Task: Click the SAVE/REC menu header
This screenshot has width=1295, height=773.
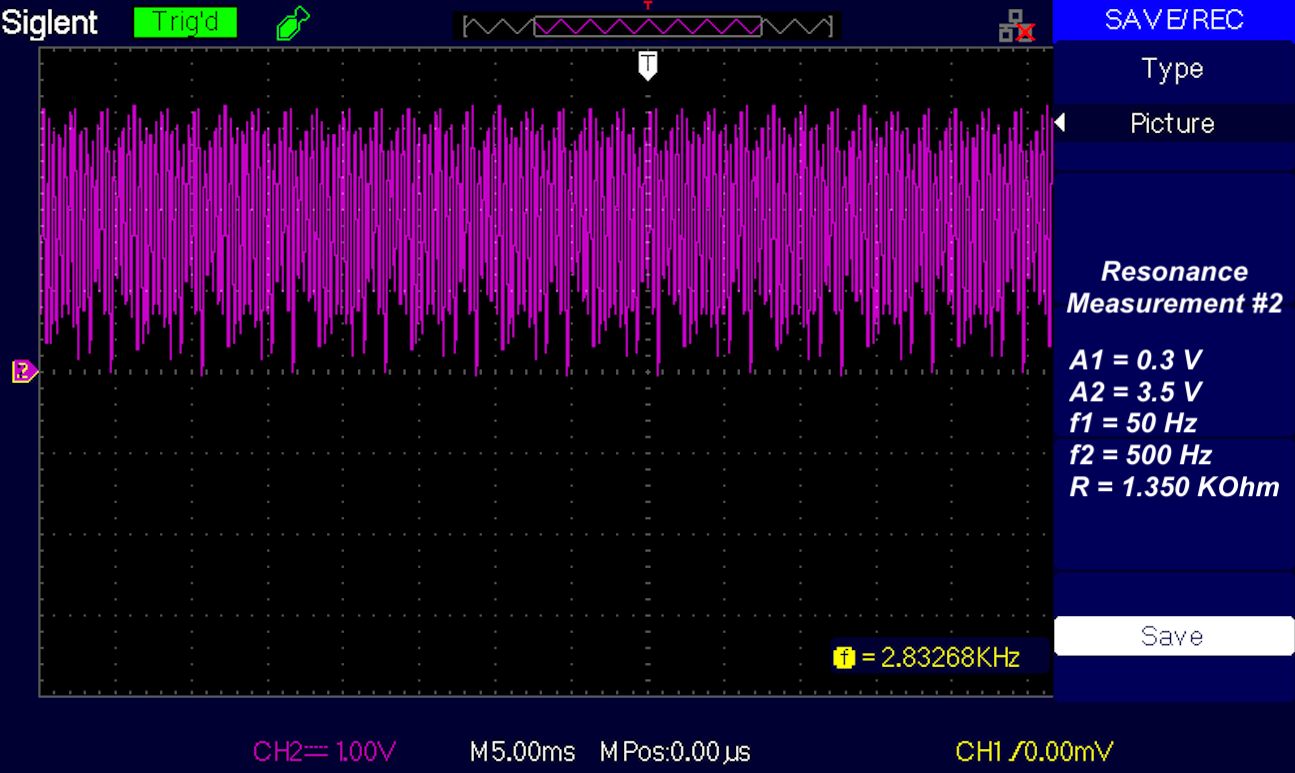Action: (1173, 19)
